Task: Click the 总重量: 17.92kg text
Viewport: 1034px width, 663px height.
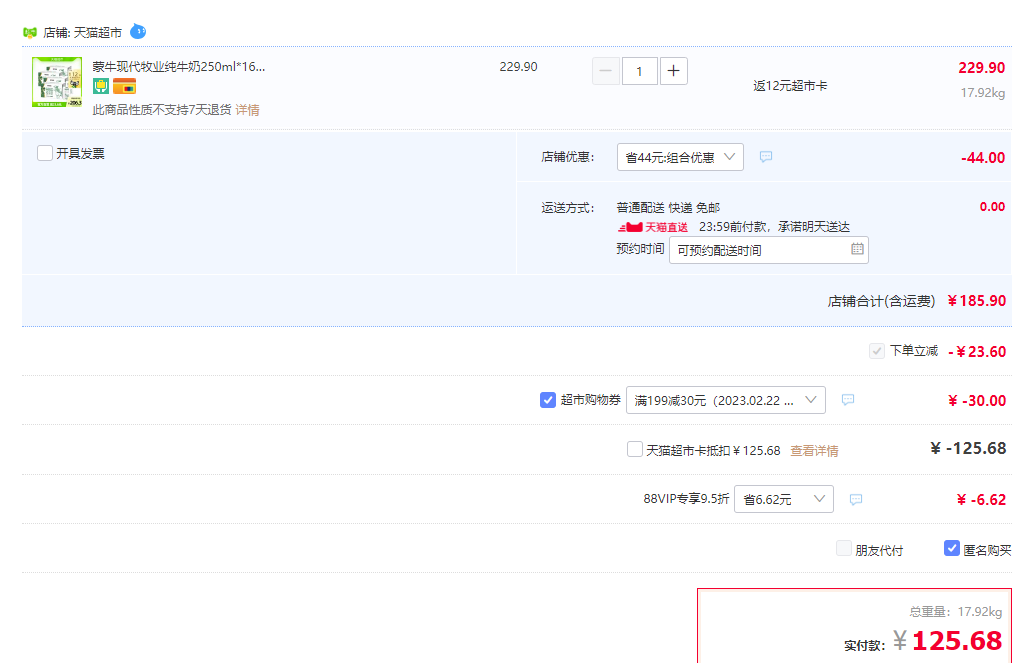Action: (x=956, y=612)
